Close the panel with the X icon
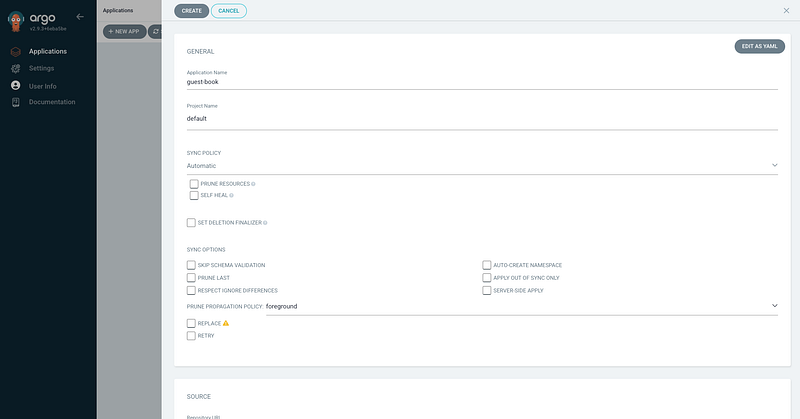The width and height of the screenshot is (800, 419). click(x=786, y=11)
